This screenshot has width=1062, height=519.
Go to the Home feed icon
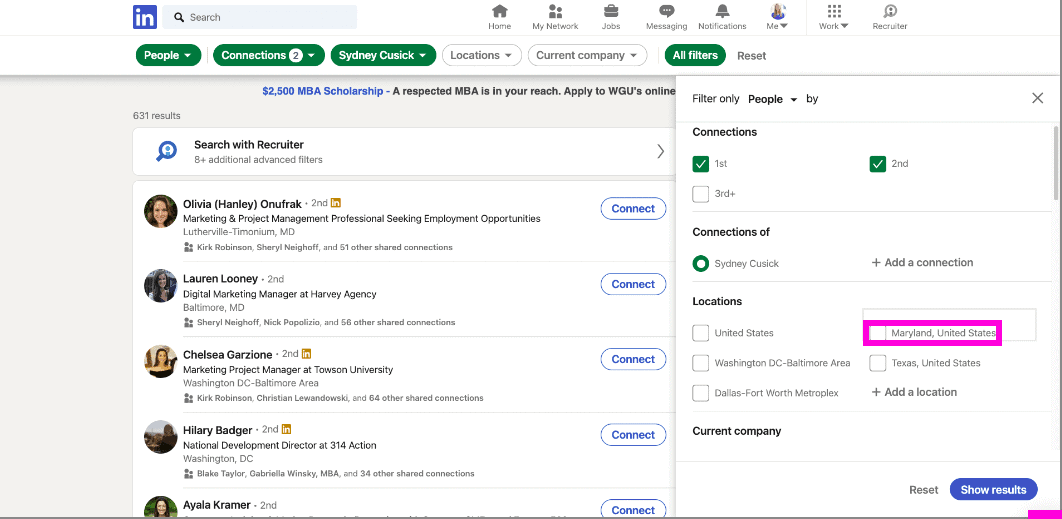(x=499, y=12)
